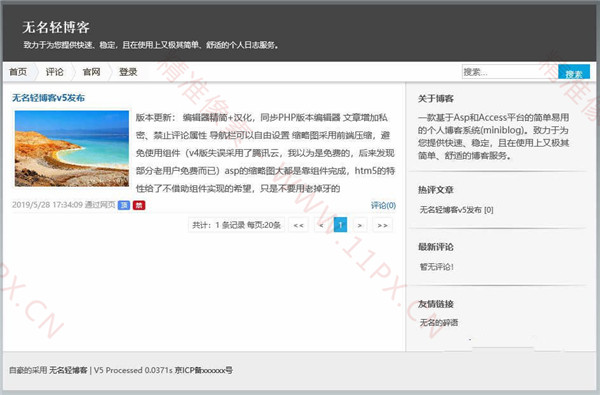
Task: Jump to last page with >> button
Action: pyautogui.click(x=383, y=225)
